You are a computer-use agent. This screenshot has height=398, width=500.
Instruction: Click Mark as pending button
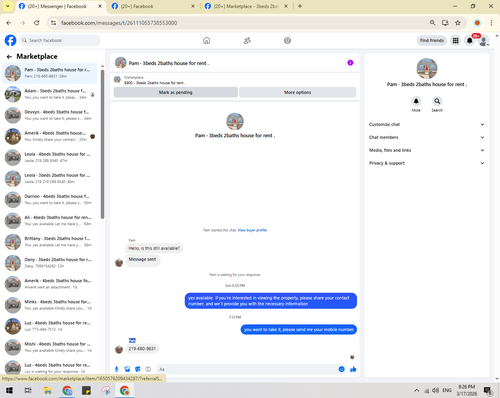[x=176, y=92]
